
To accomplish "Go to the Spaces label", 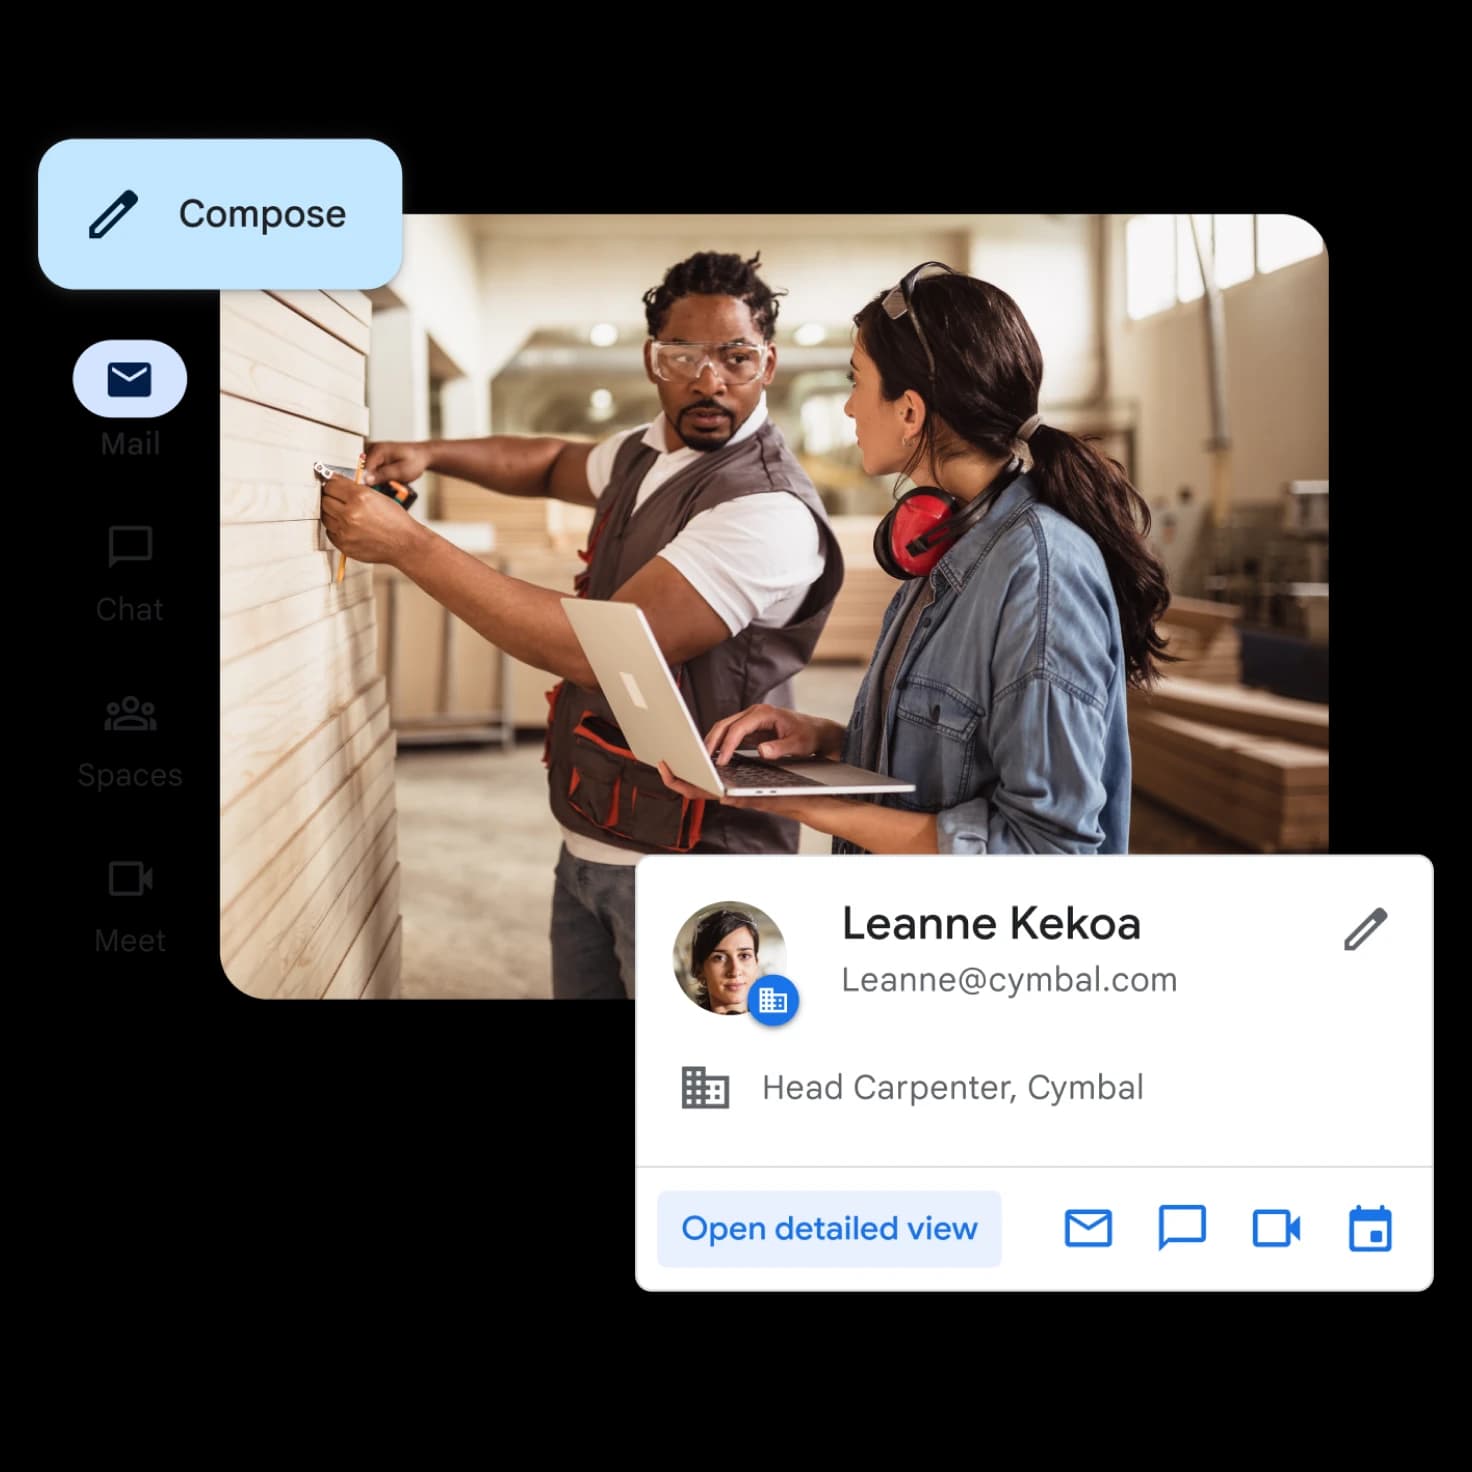I will 130,775.
